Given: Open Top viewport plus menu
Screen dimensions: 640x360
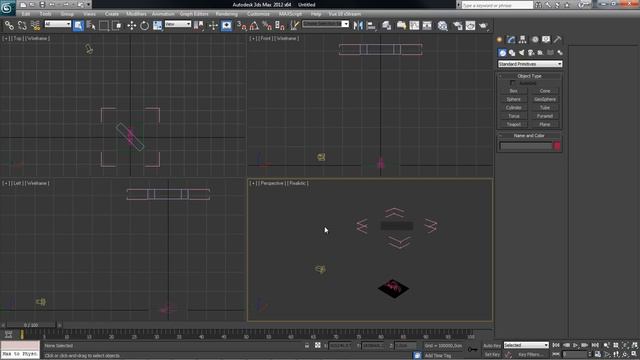Looking at the screenshot, I should [6, 38].
